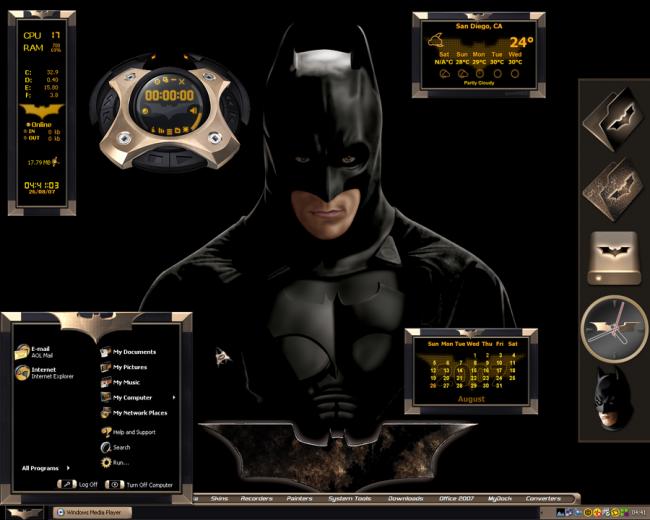Launch Internet Explorer from start menu

pos(44,372)
